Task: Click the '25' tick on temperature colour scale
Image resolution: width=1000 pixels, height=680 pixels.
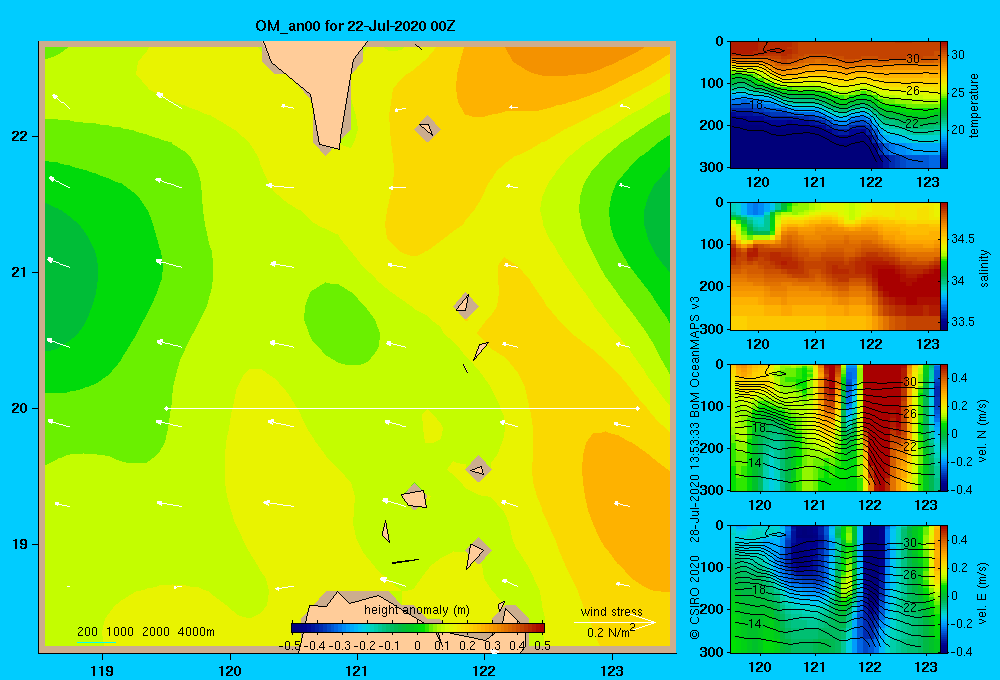Action: 958,92
